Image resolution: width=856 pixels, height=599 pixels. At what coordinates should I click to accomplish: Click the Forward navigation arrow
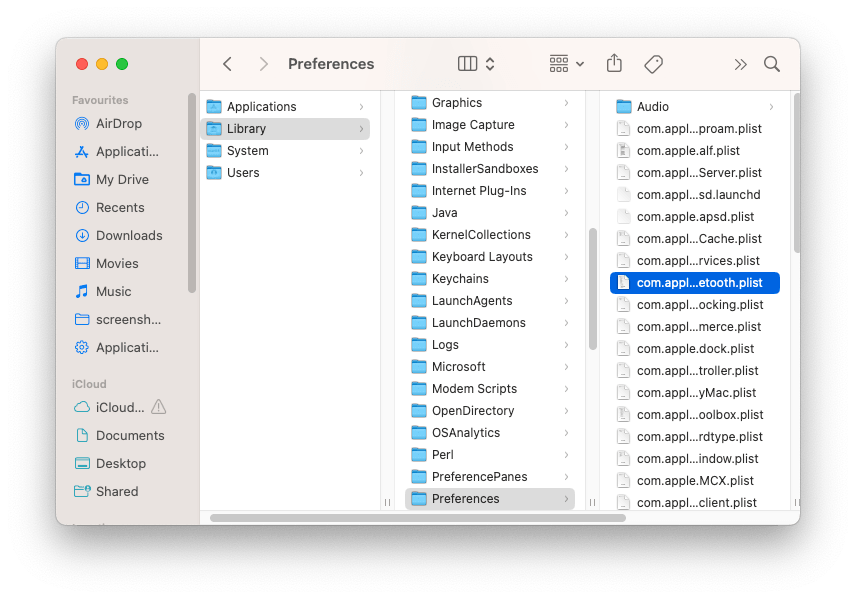(x=263, y=64)
